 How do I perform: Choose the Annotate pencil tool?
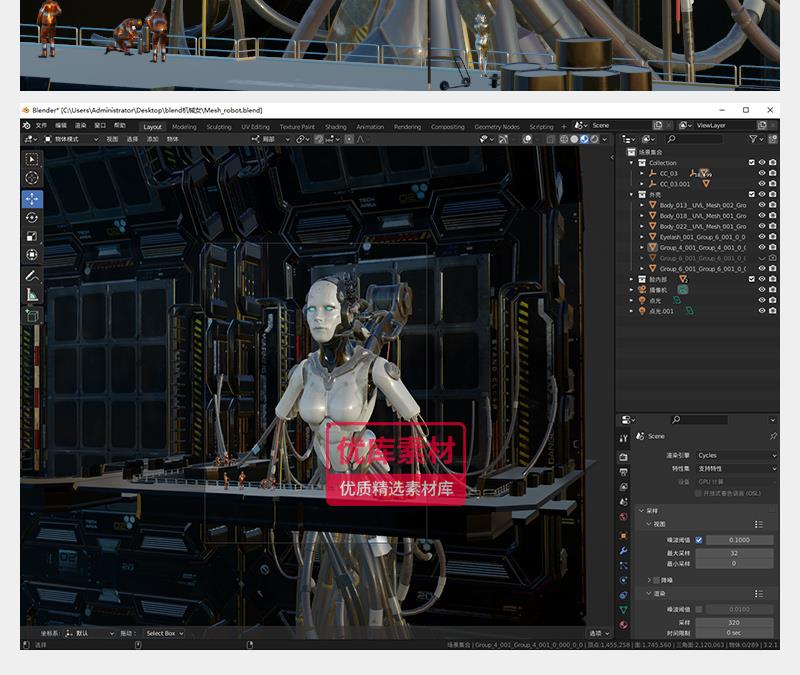pyautogui.click(x=32, y=275)
